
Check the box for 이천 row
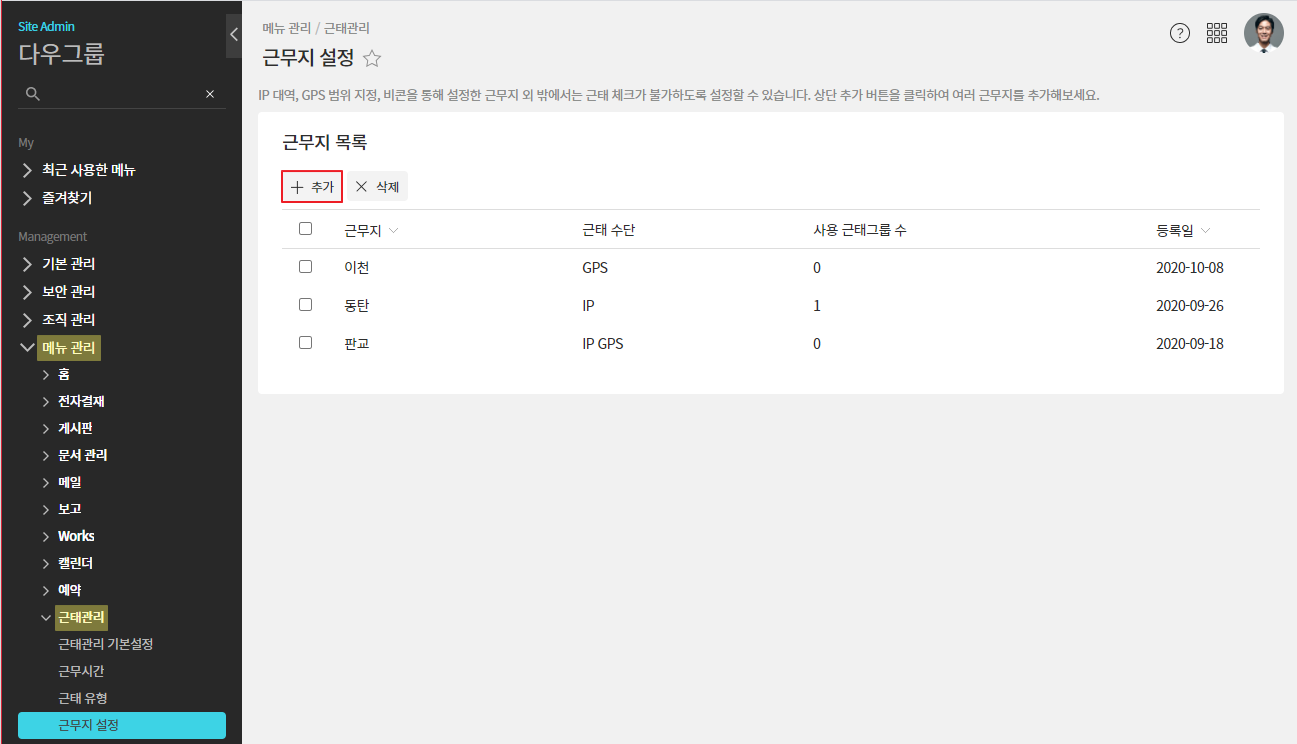[x=306, y=267]
